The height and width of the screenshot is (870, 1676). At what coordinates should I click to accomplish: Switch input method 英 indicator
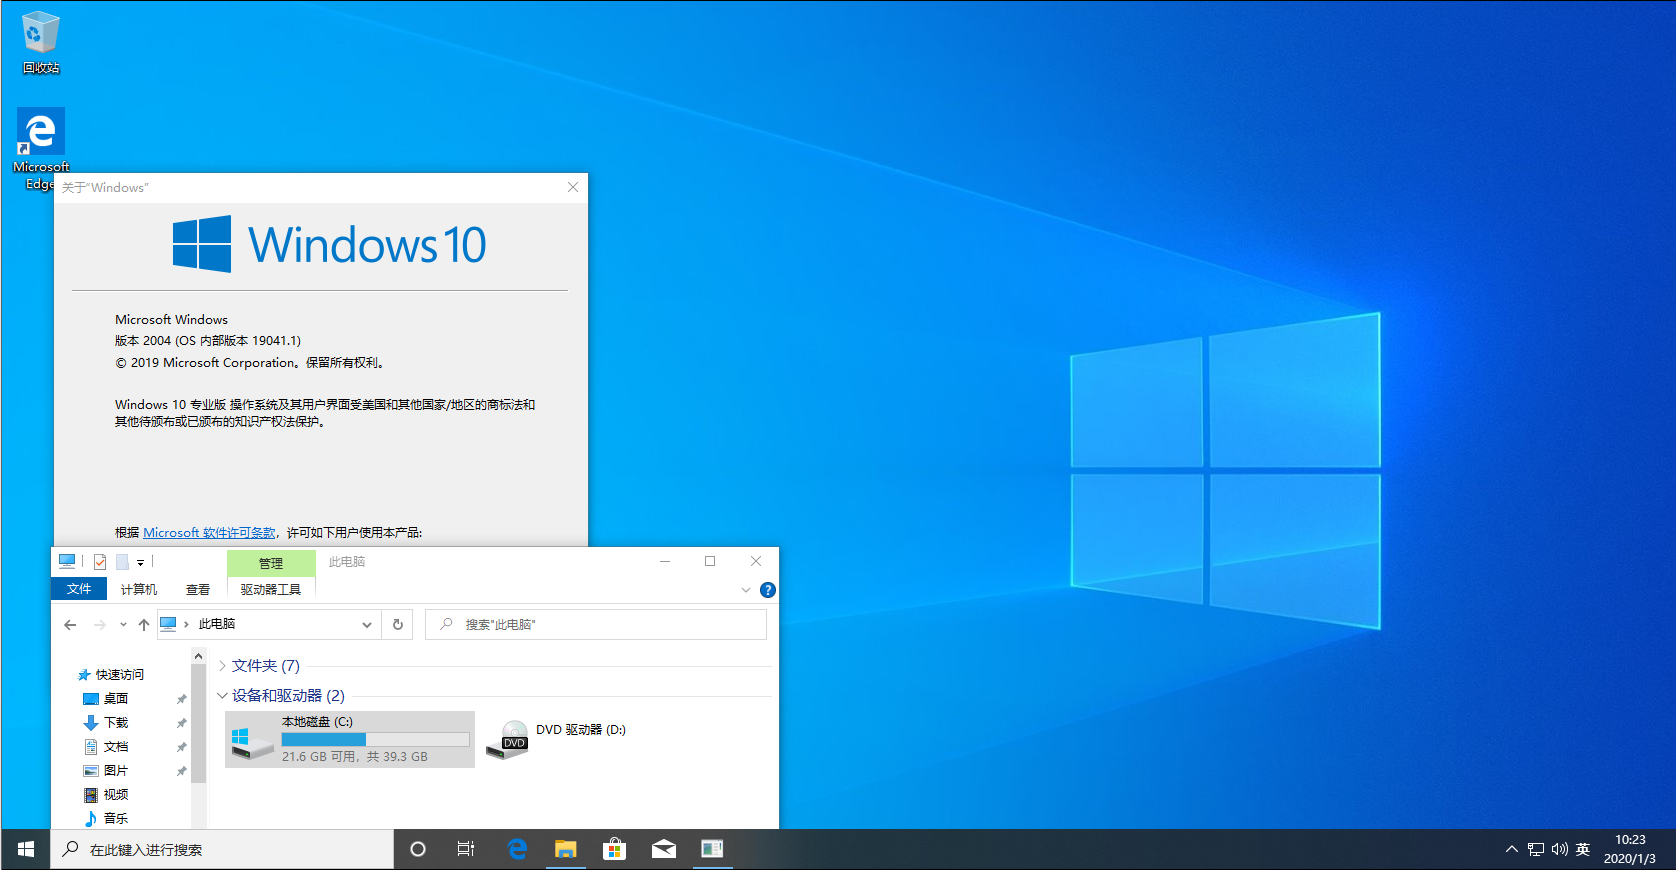(x=1583, y=849)
